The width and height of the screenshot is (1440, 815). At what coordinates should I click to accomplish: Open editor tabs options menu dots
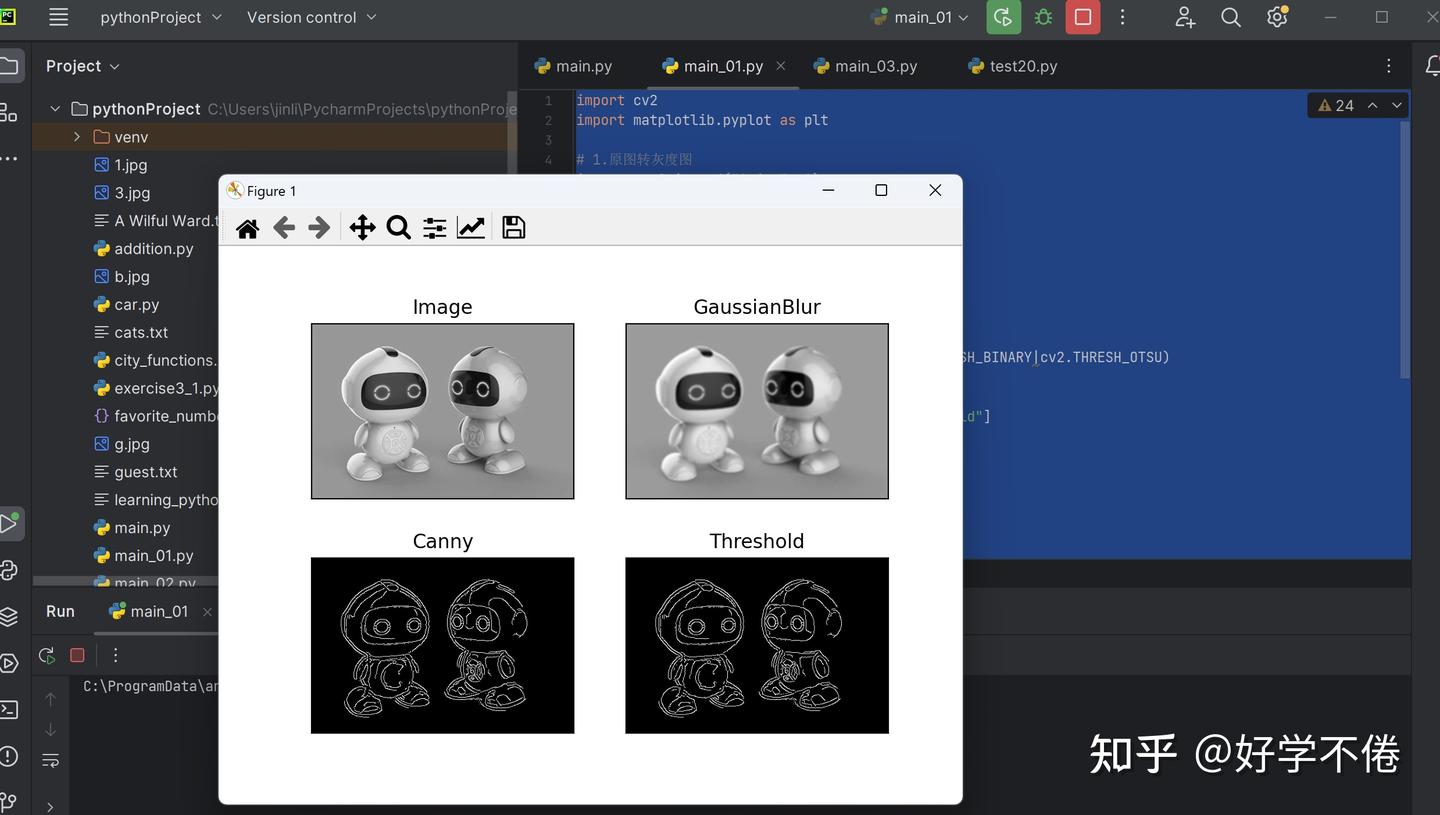pos(1388,66)
